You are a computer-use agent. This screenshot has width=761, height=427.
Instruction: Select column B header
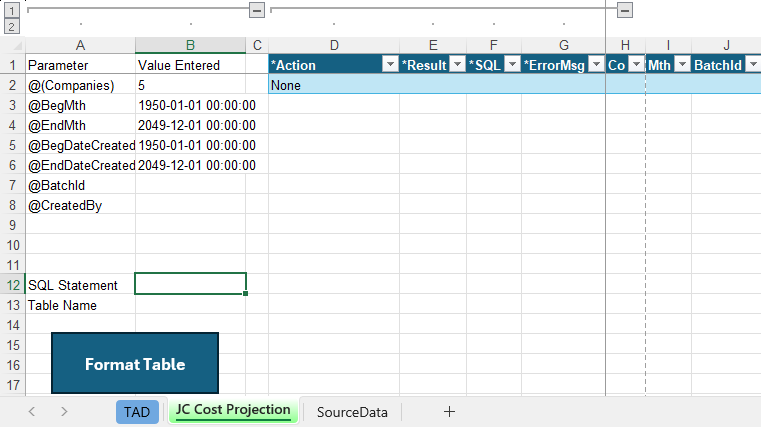coord(190,45)
